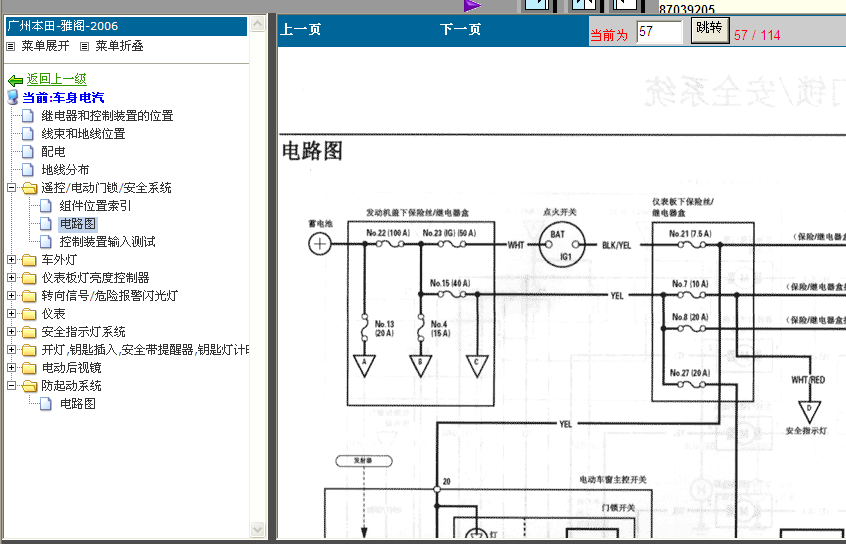This screenshot has height=544, width=846.
Task: Click document icon beside 线束和地线位置
Action: click(28, 134)
